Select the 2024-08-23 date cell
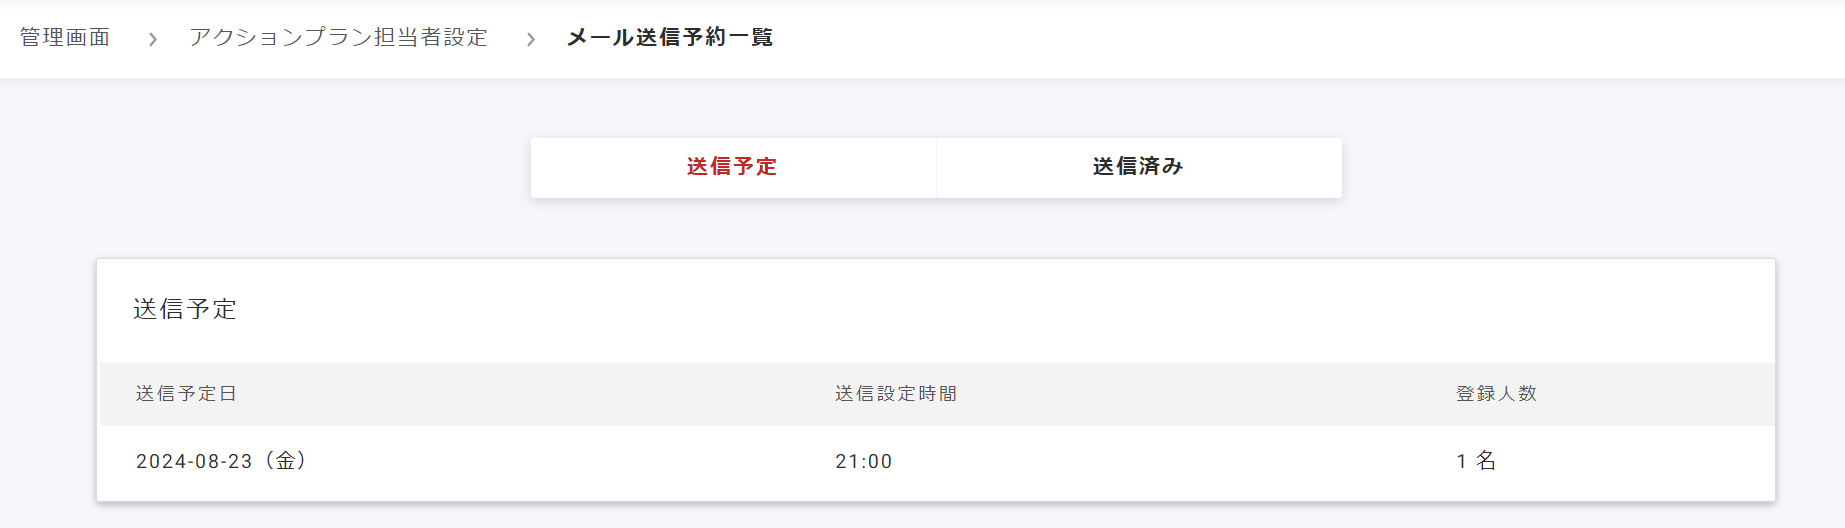The image size is (1845, 528). pos(194,461)
